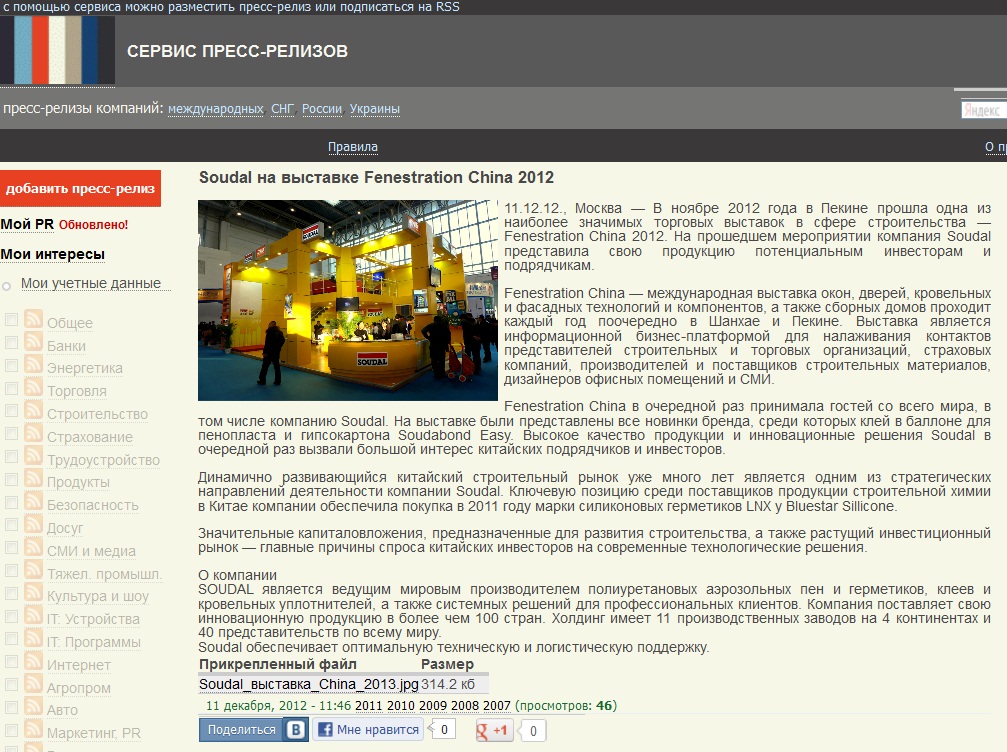Click the striped site logo
This screenshot has width=1007, height=752.
click(58, 50)
